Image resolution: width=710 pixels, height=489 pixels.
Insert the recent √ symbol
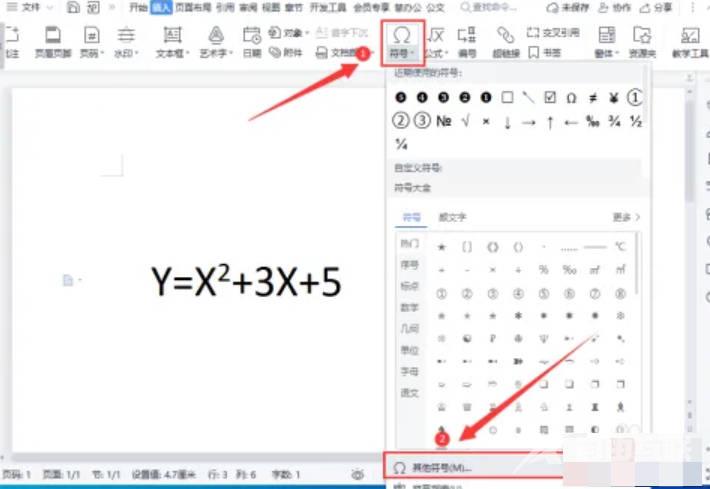(465, 121)
